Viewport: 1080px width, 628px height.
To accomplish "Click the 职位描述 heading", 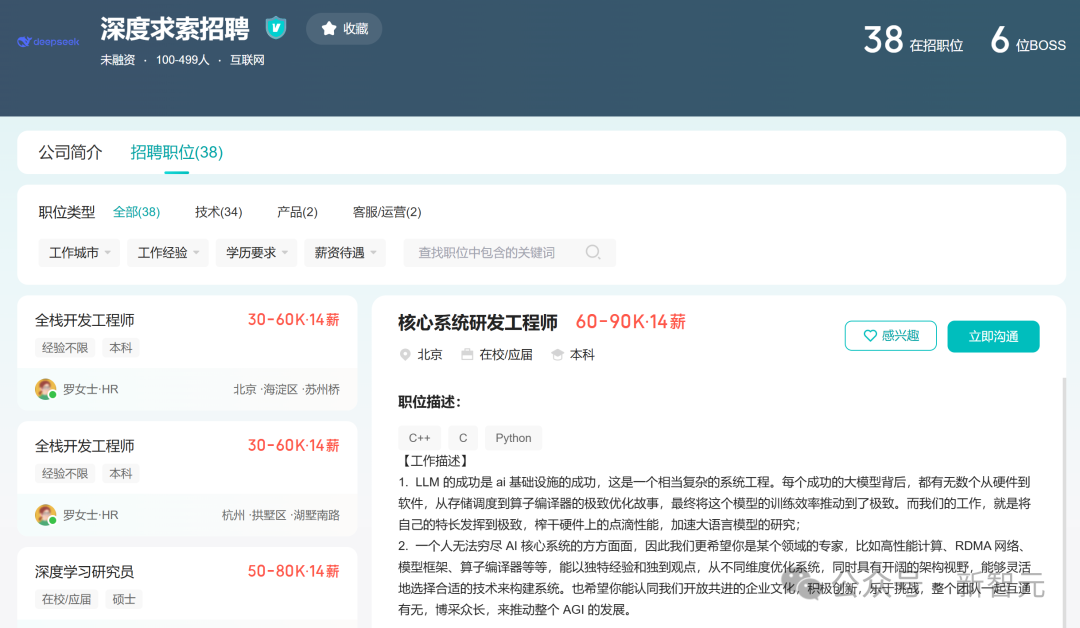I will 429,402.
